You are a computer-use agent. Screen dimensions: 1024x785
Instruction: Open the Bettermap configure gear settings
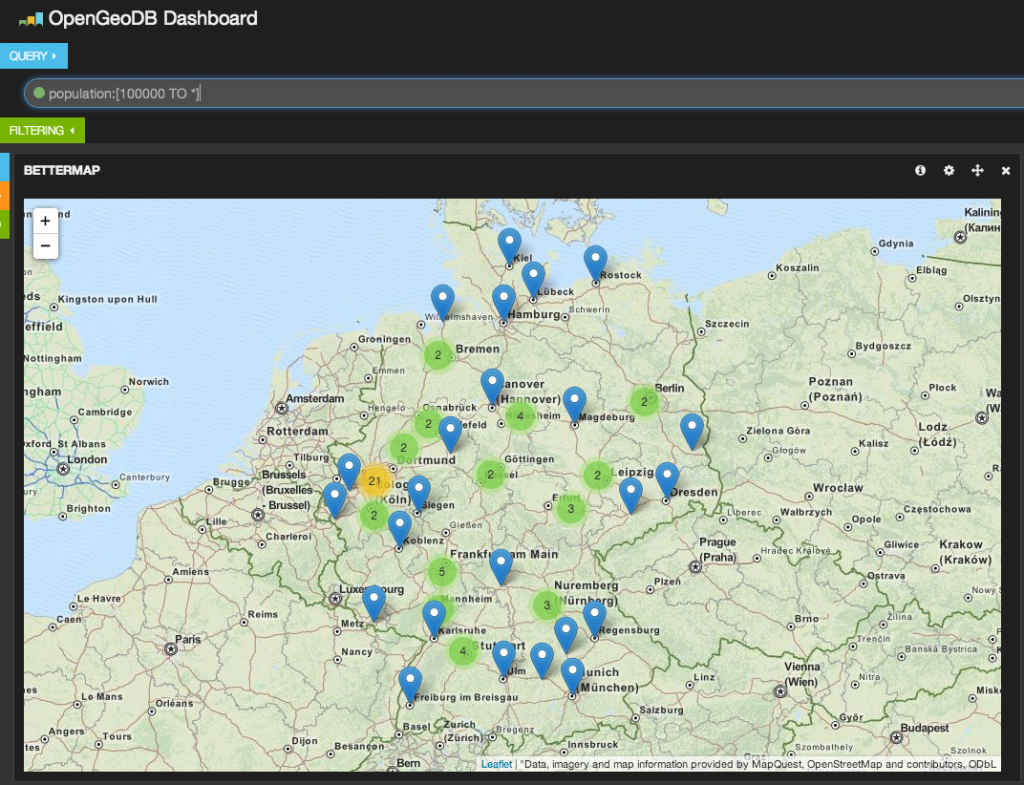tap(948, 170)
